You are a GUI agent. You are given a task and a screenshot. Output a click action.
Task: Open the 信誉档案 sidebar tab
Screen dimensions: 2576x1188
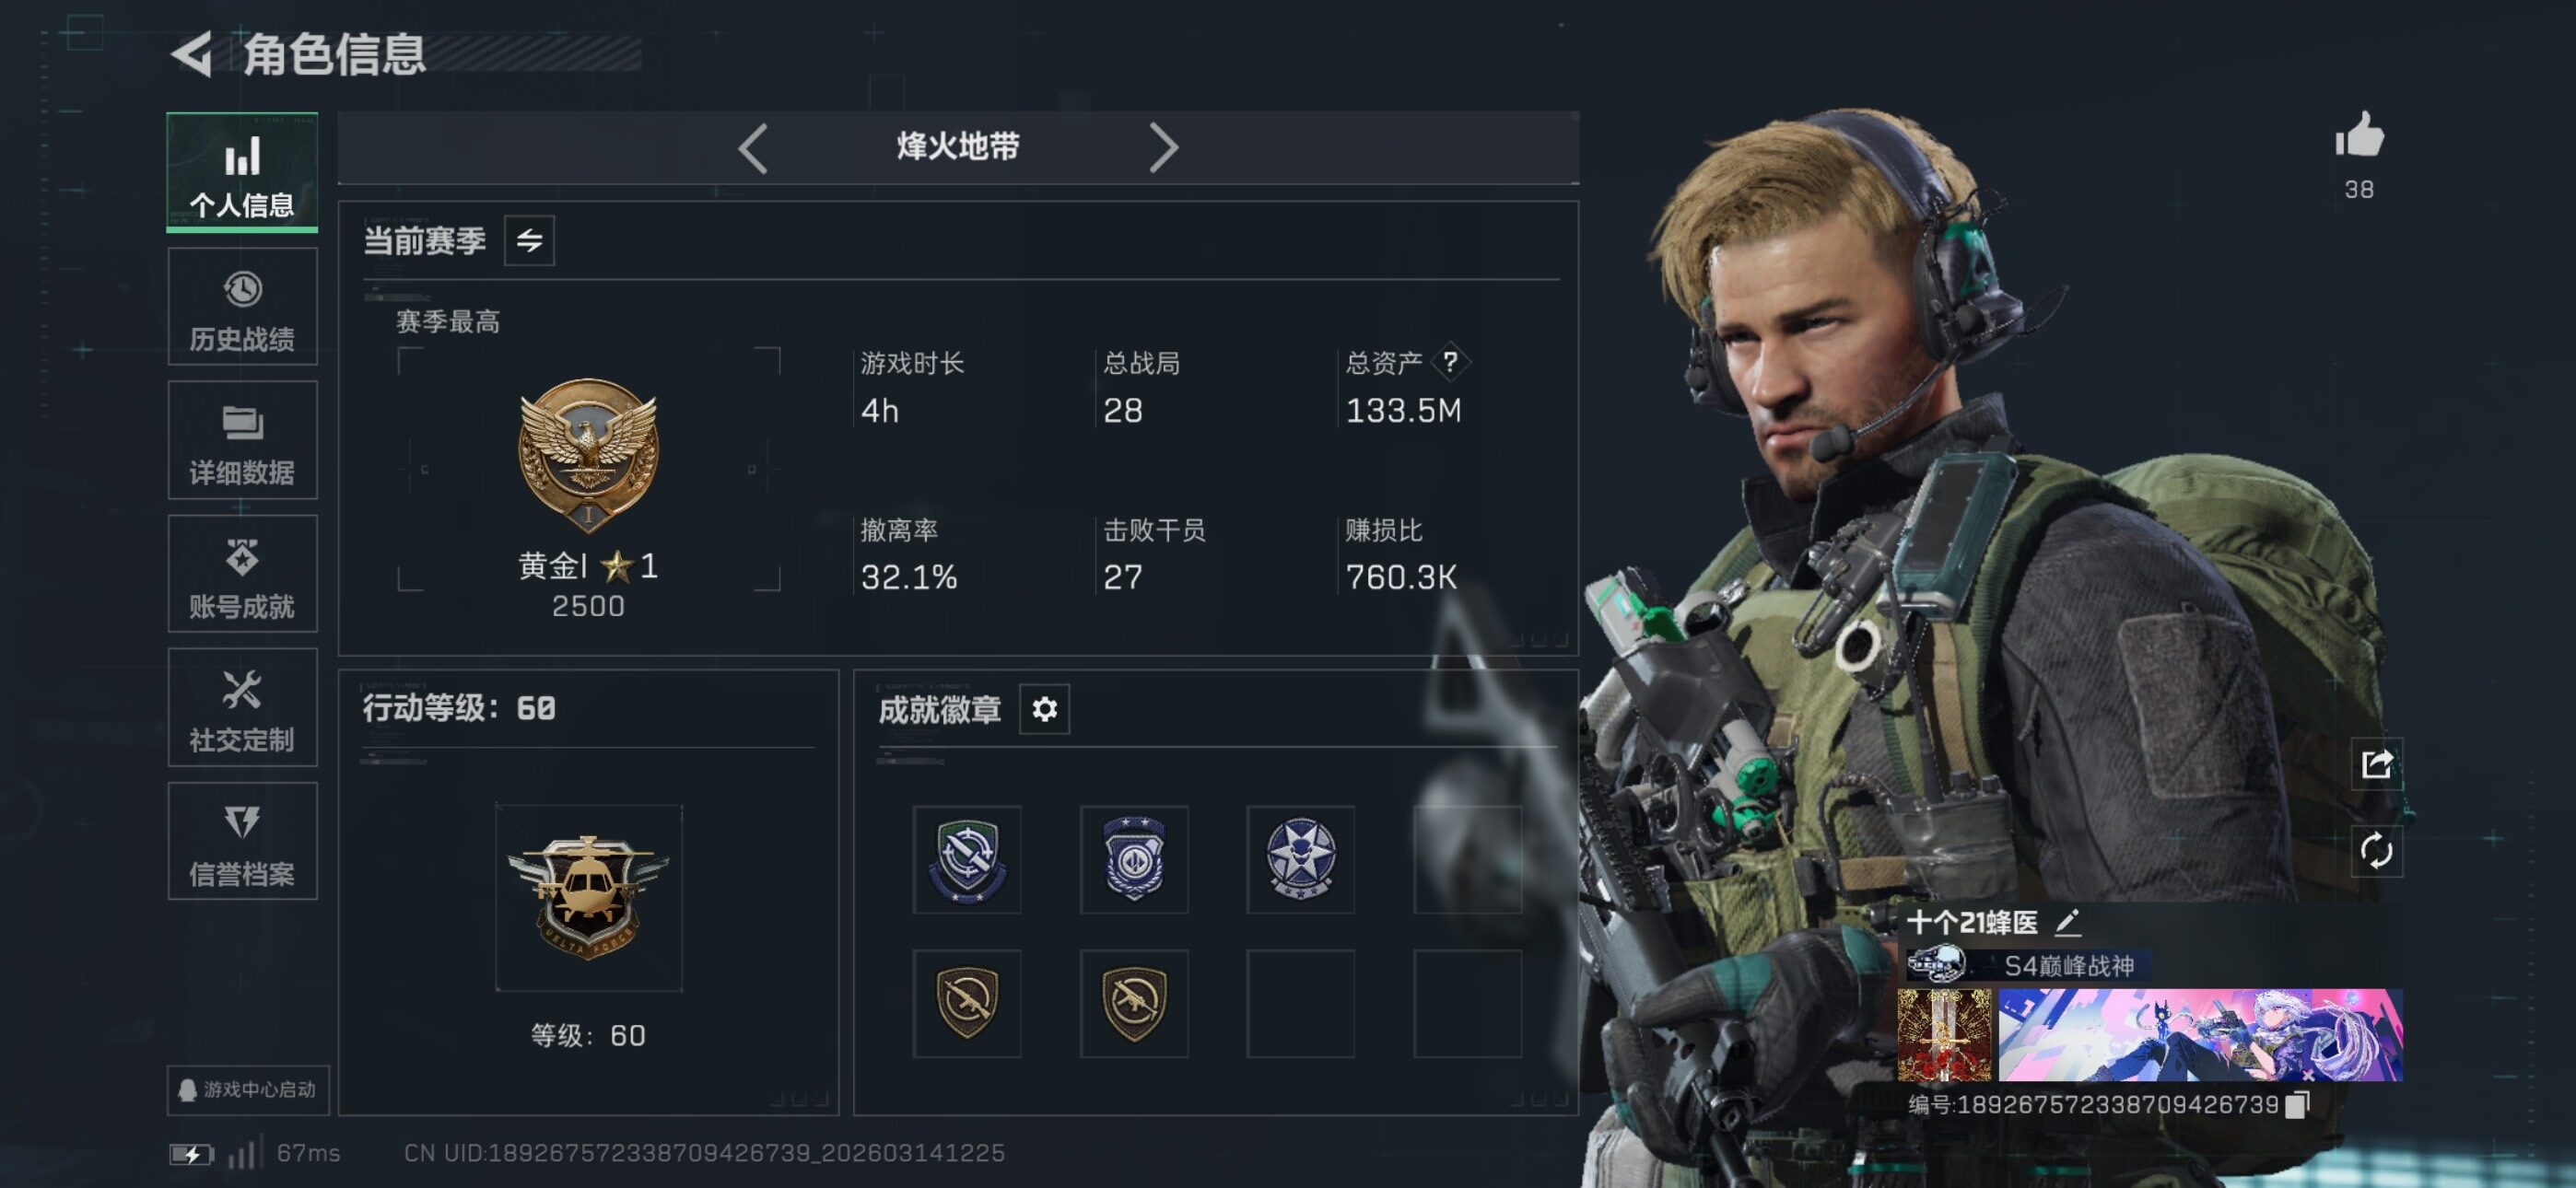click(242, 841)
